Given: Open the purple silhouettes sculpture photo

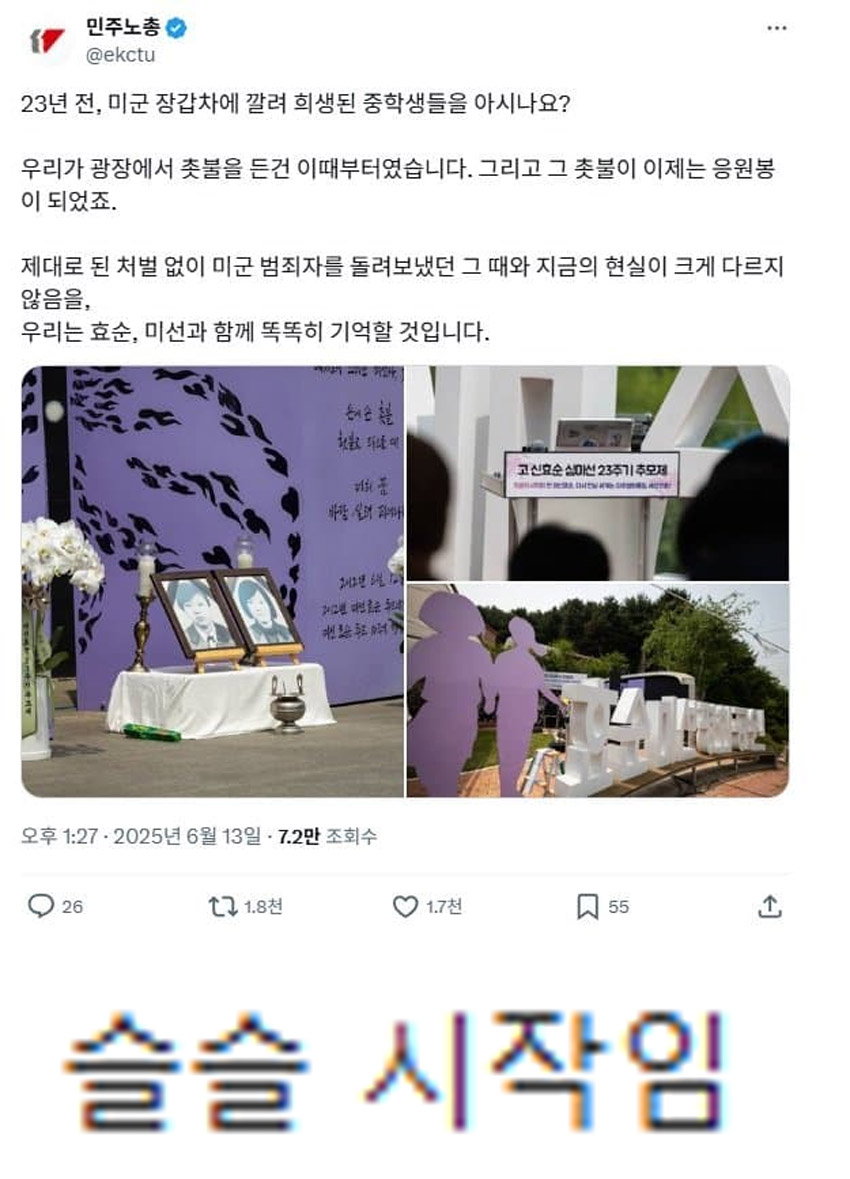Looking at the screenshot, I should [598, 690].
